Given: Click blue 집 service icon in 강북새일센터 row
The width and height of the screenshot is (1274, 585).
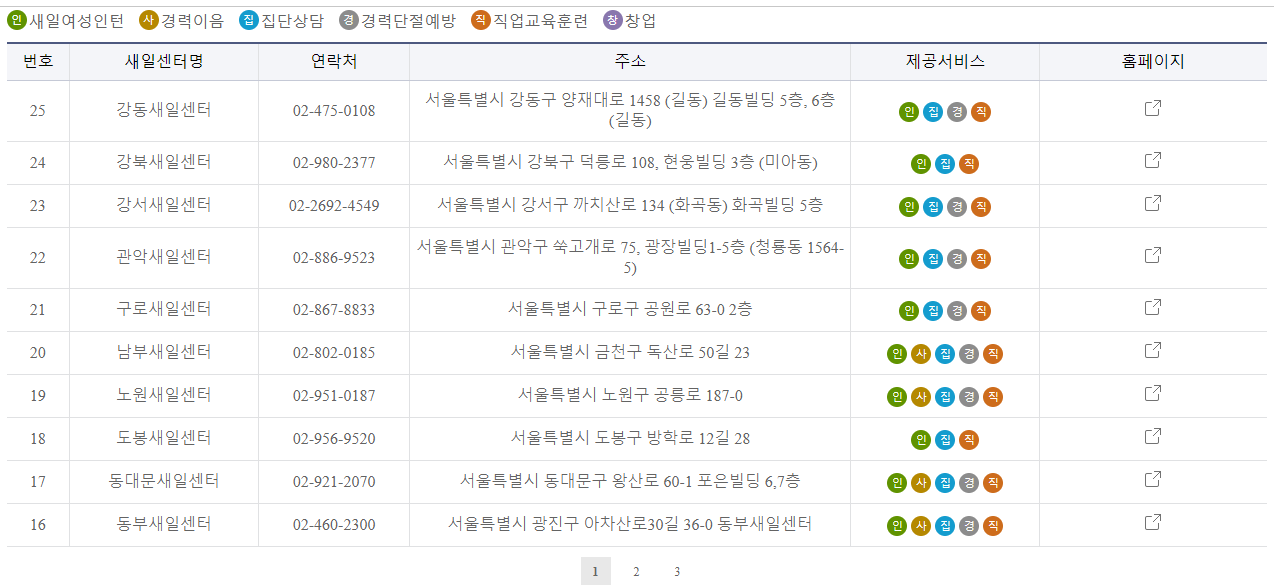Looking at the screenshot, I should [x=945, y=164].
